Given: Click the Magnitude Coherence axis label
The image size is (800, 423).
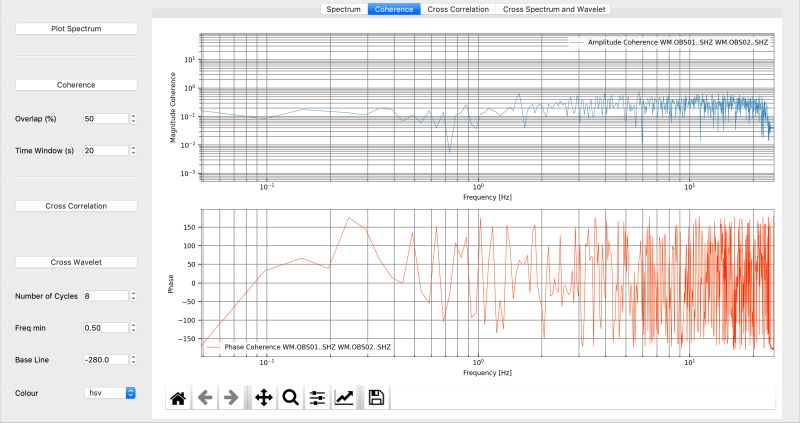Looking at the screenshot, I should click(x=172, y=107).
